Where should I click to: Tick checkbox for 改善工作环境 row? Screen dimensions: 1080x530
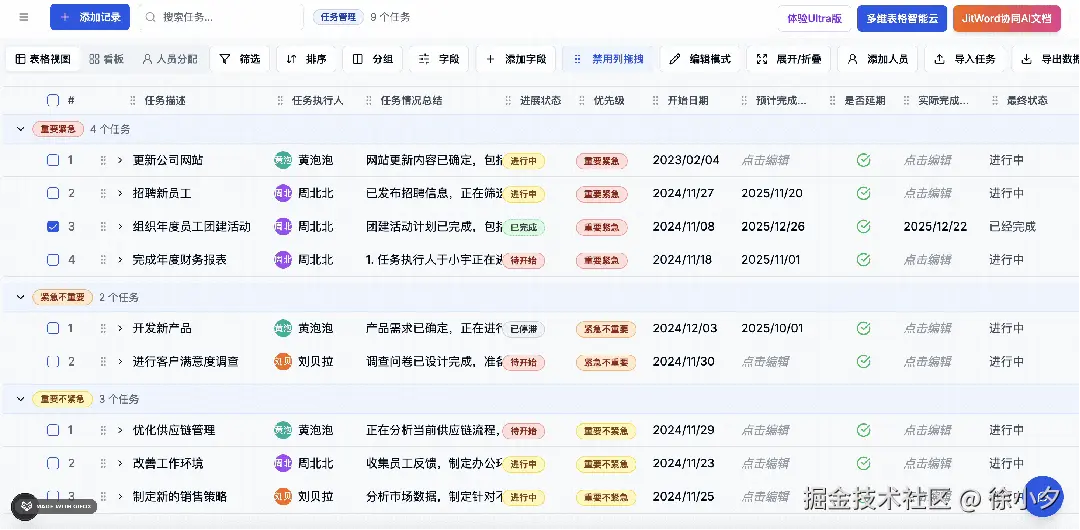coord(53,463)
